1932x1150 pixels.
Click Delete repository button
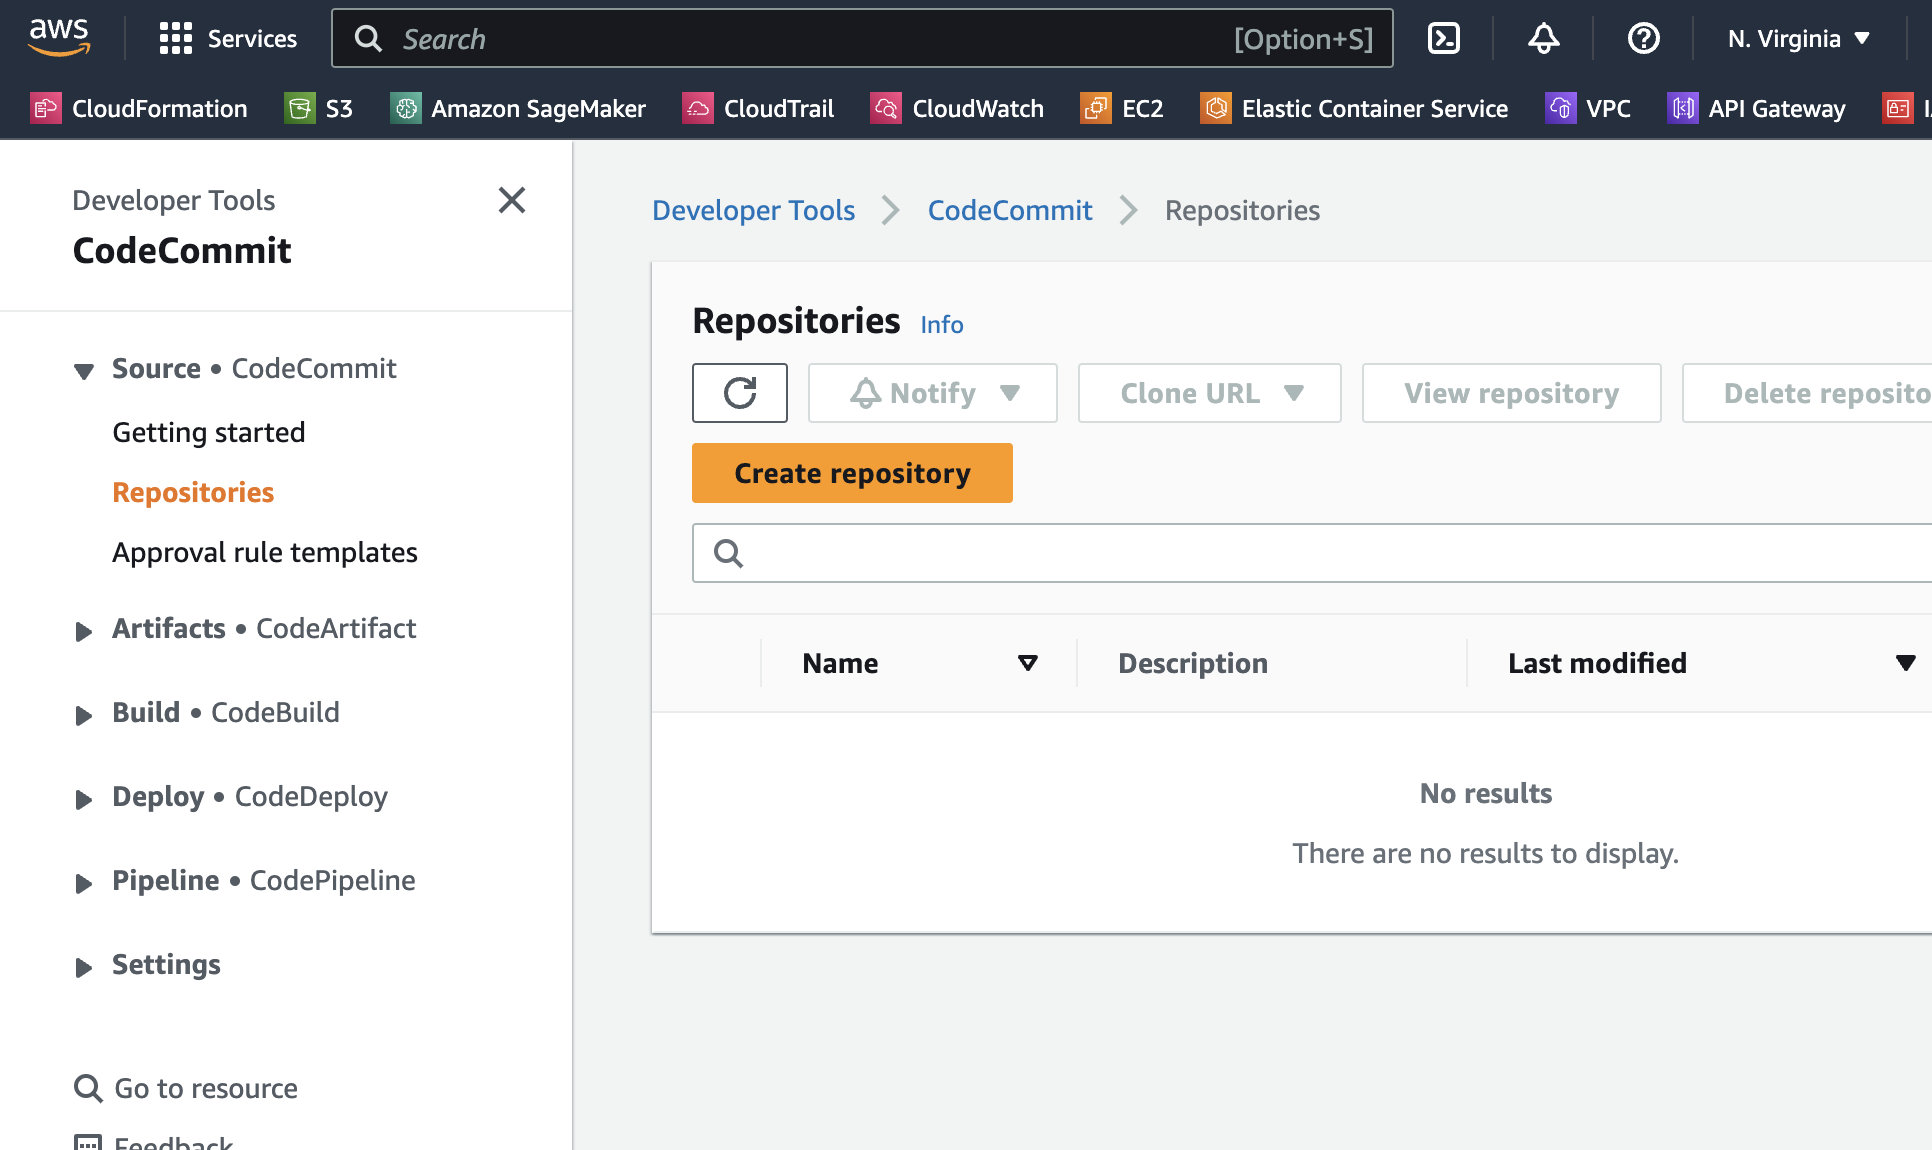tap(1807, 393)
